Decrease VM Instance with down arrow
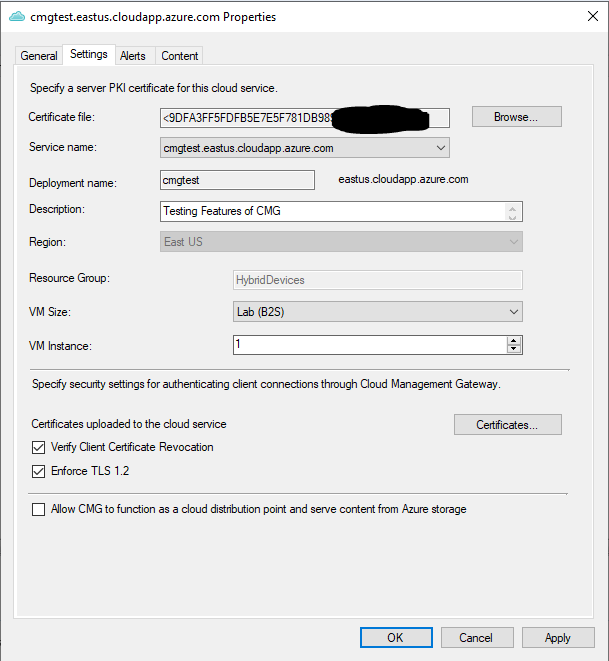Viewport: 609px width, 661px height. coord(514,349)
